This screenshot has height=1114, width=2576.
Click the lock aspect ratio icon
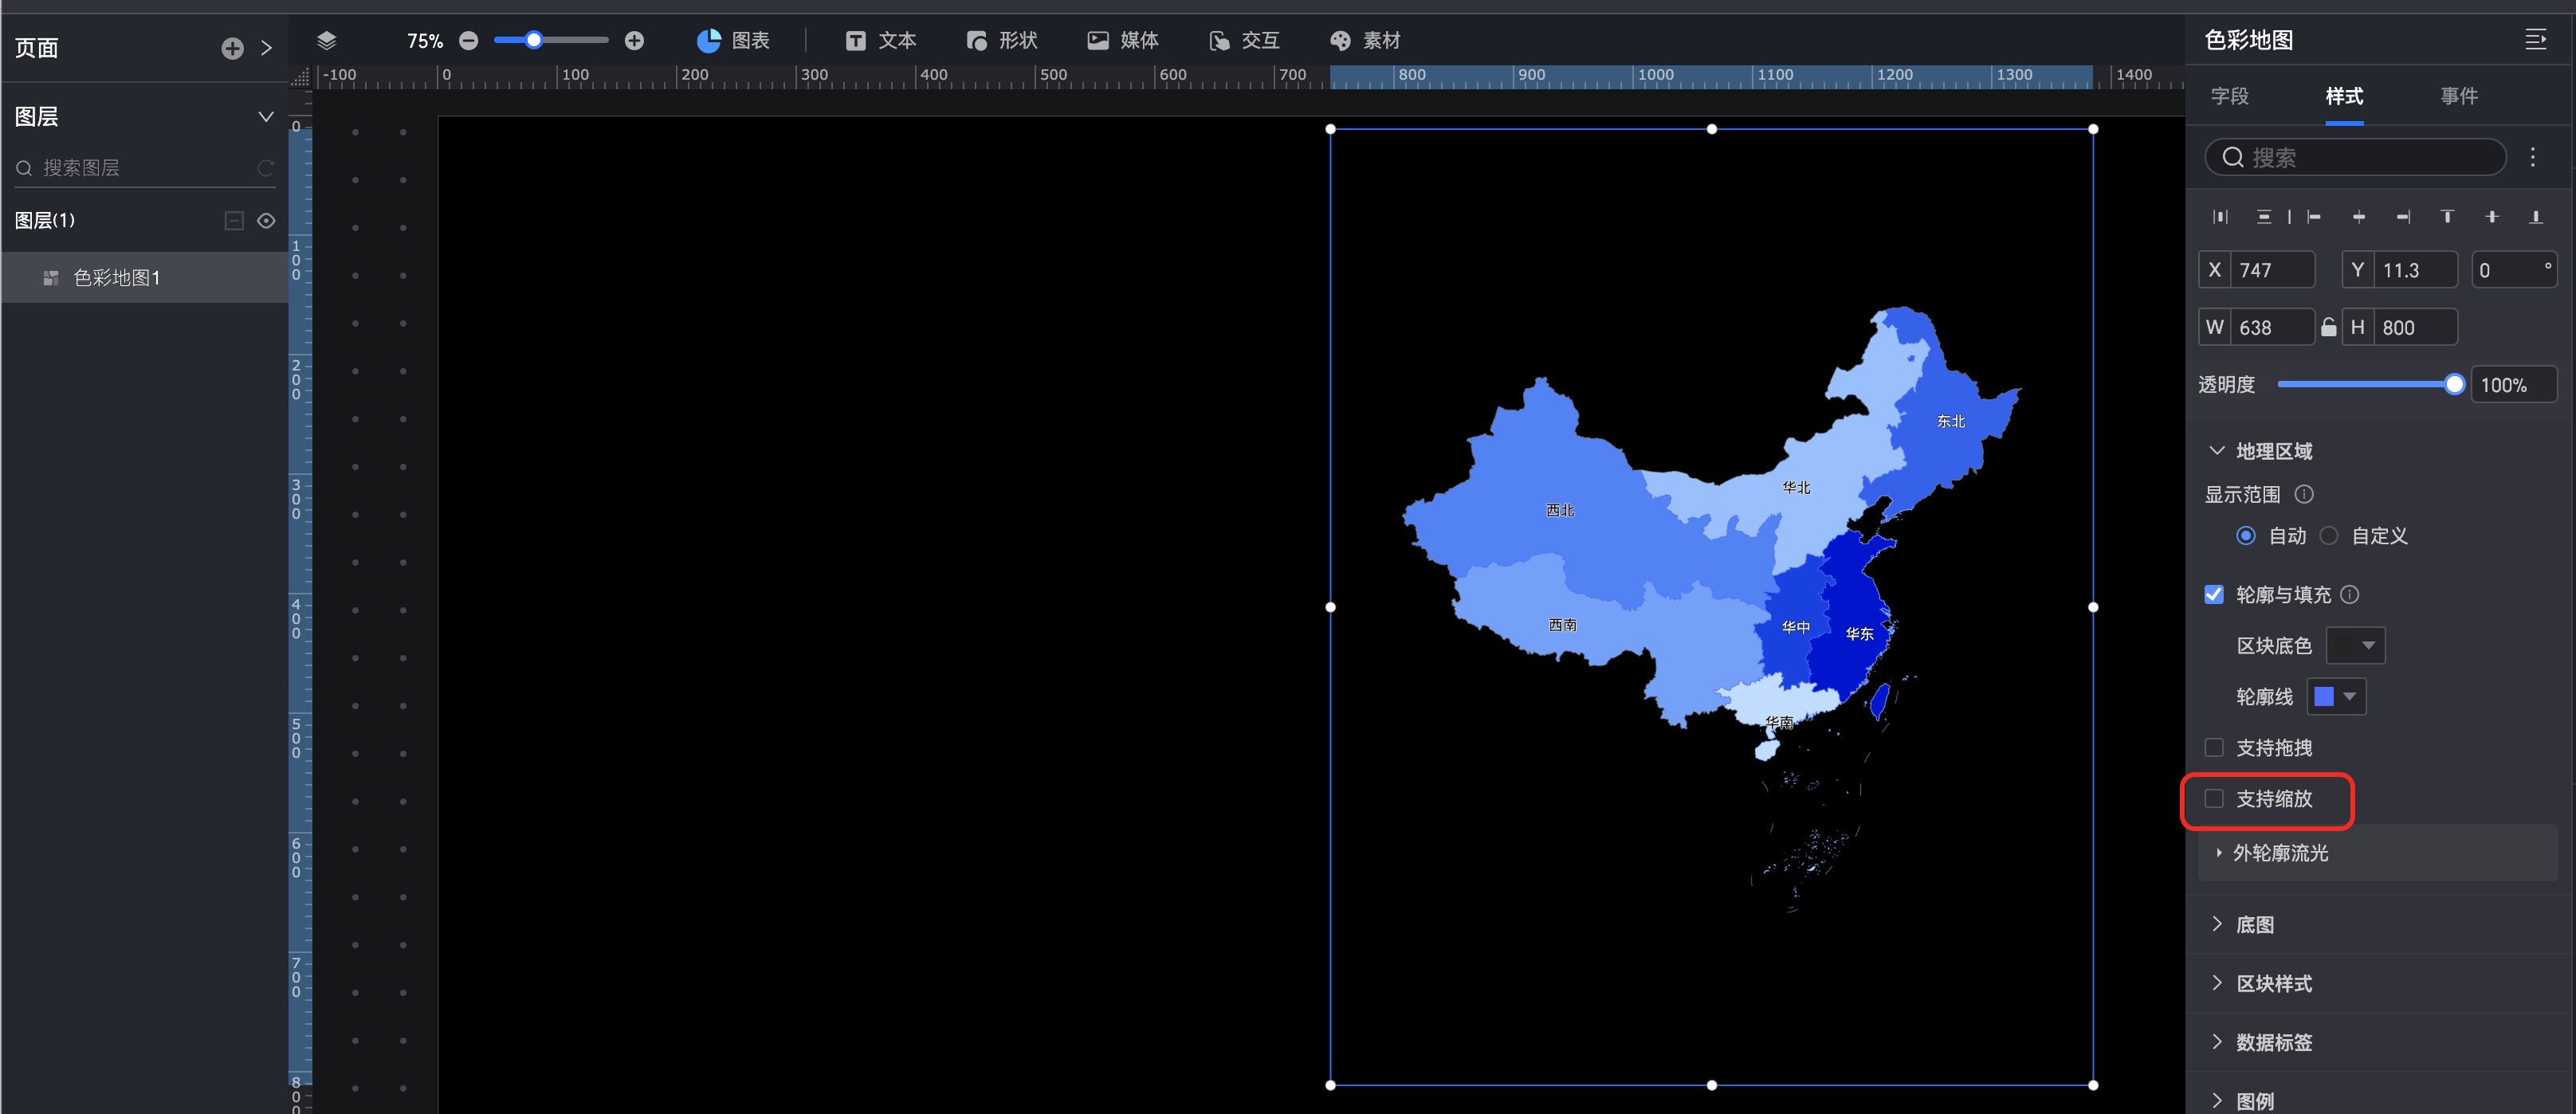point(2328,327)
